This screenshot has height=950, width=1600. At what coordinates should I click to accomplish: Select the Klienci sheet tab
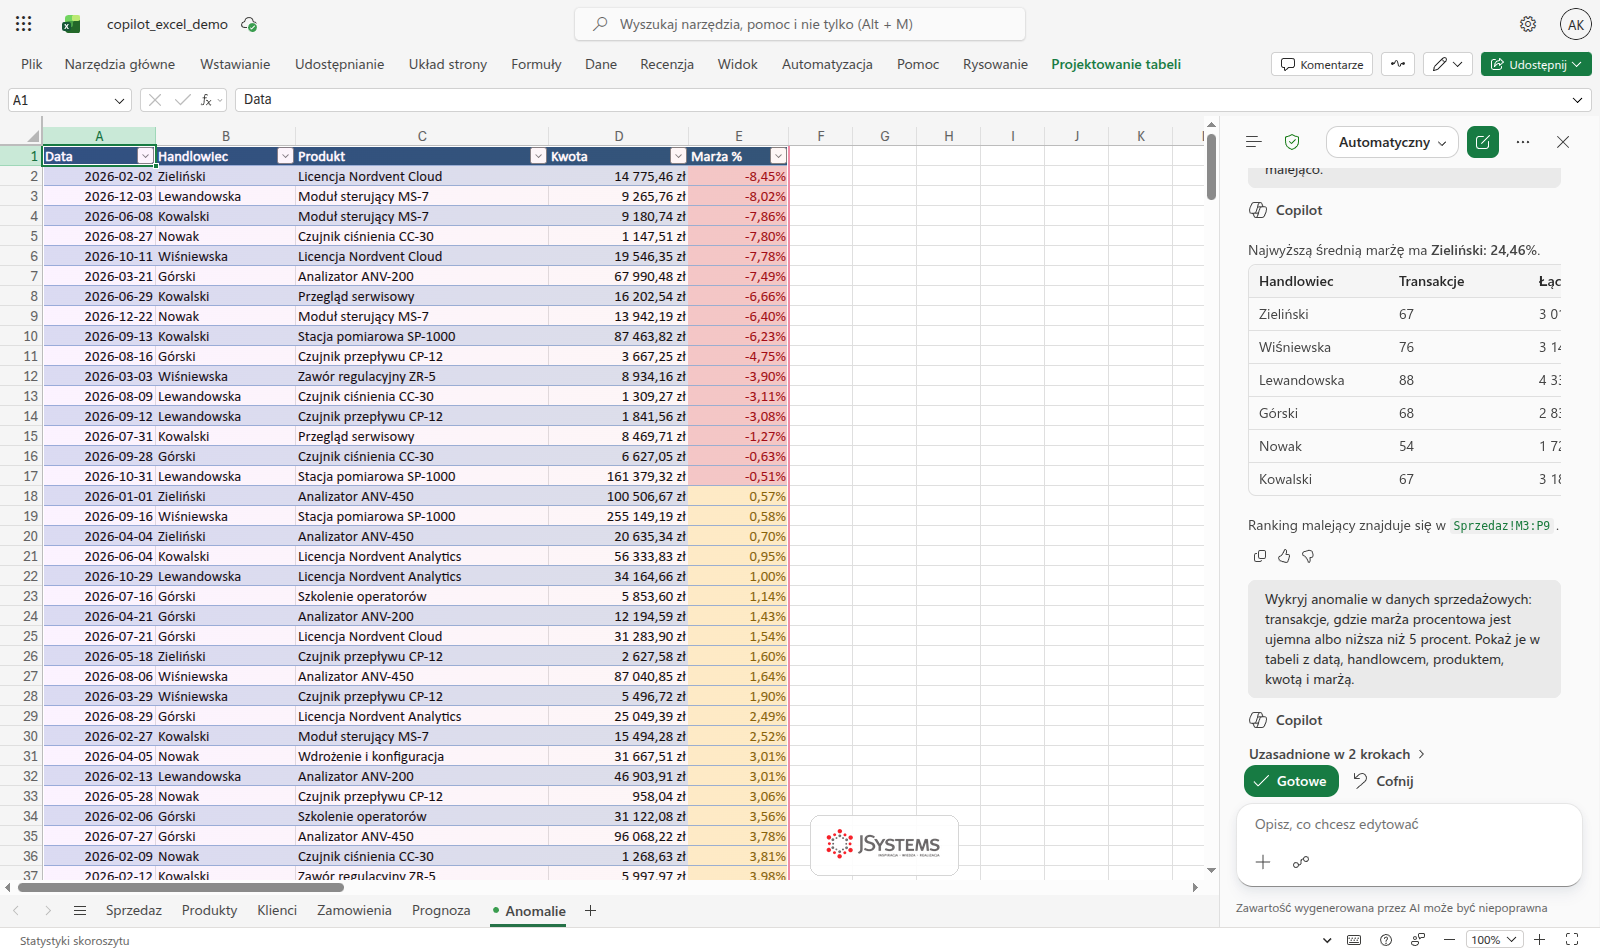tap(277, 910)
